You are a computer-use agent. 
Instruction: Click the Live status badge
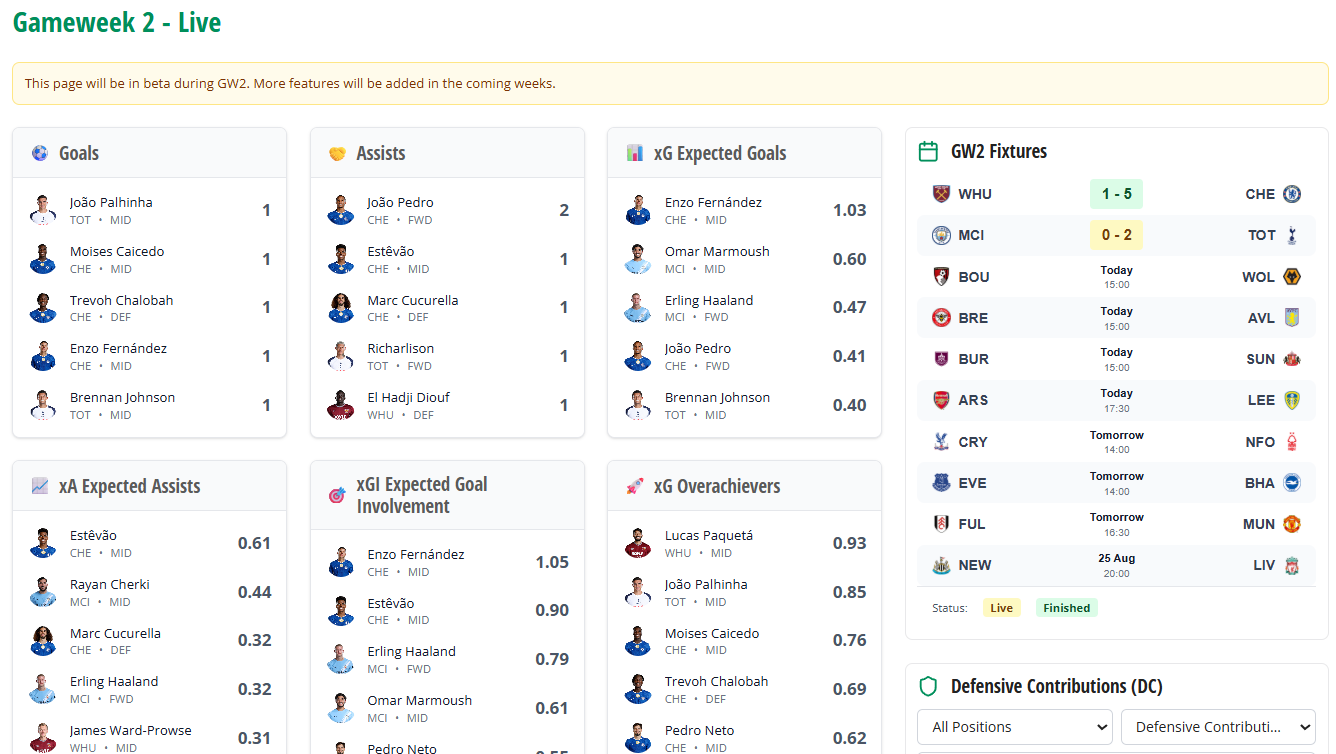pyautogui.click(x=1001, y=608)
